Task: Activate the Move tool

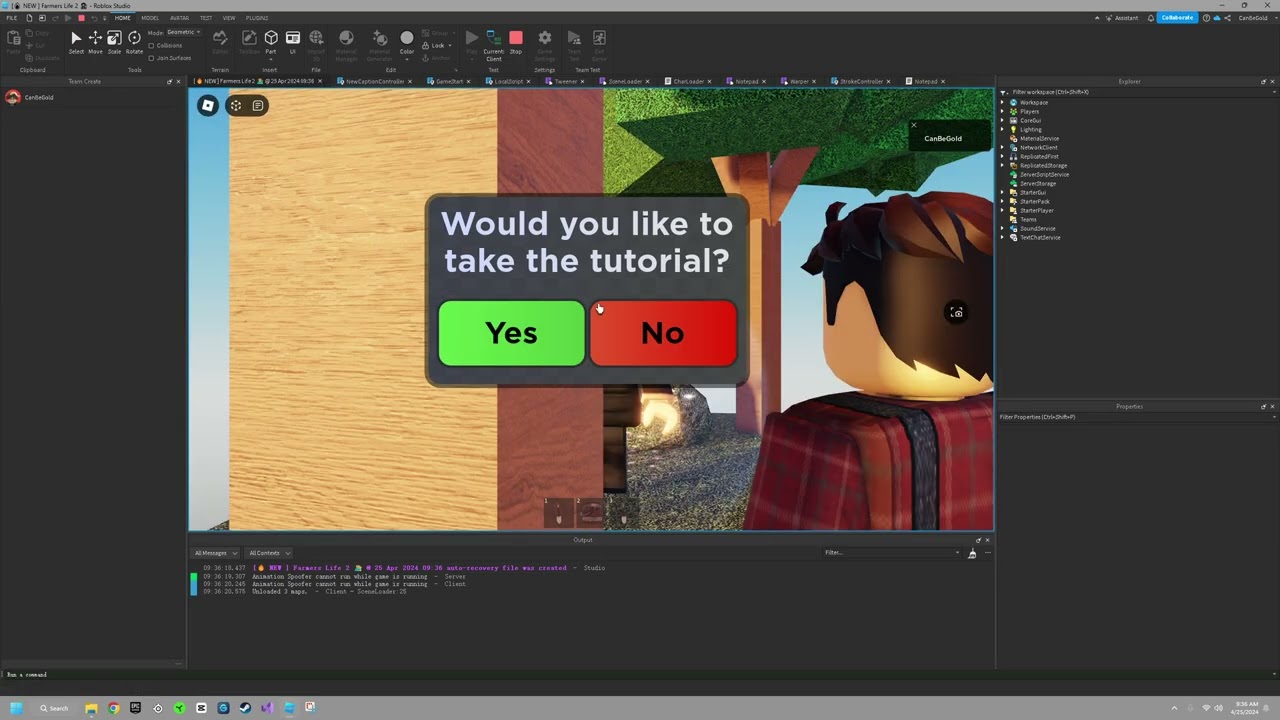Action: click(x=95, y=42)
